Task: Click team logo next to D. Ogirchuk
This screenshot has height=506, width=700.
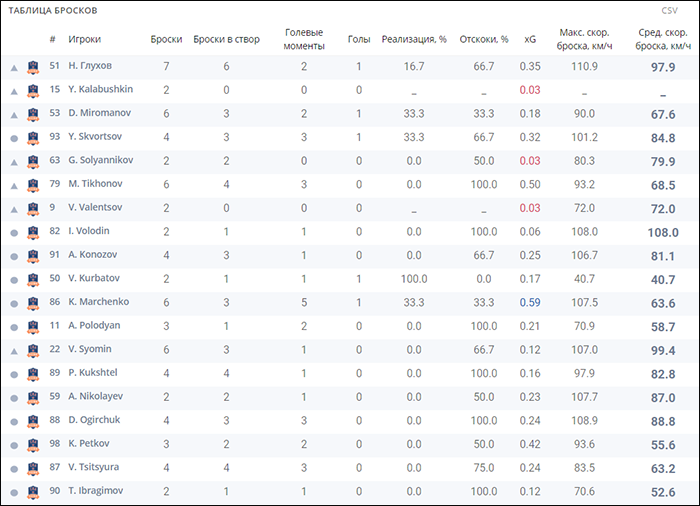Action: pos(32,419)
